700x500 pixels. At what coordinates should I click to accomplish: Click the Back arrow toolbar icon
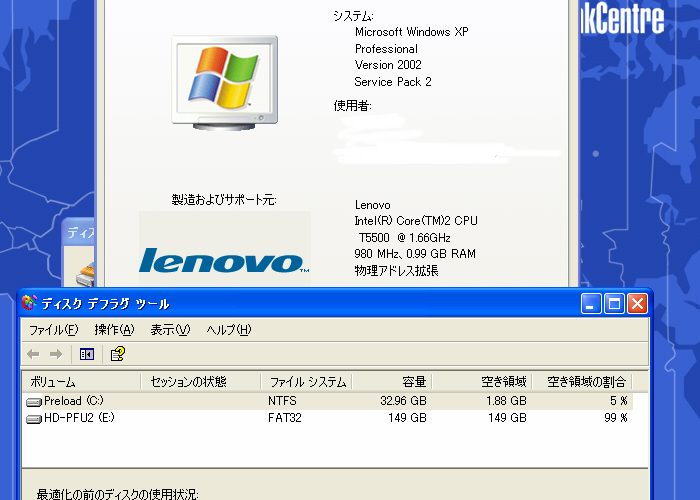tap(33, 354)
